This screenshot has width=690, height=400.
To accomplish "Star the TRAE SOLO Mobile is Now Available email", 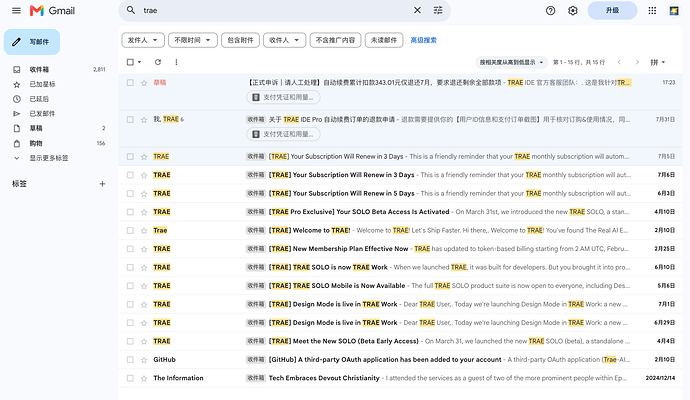I will [144, 286].
